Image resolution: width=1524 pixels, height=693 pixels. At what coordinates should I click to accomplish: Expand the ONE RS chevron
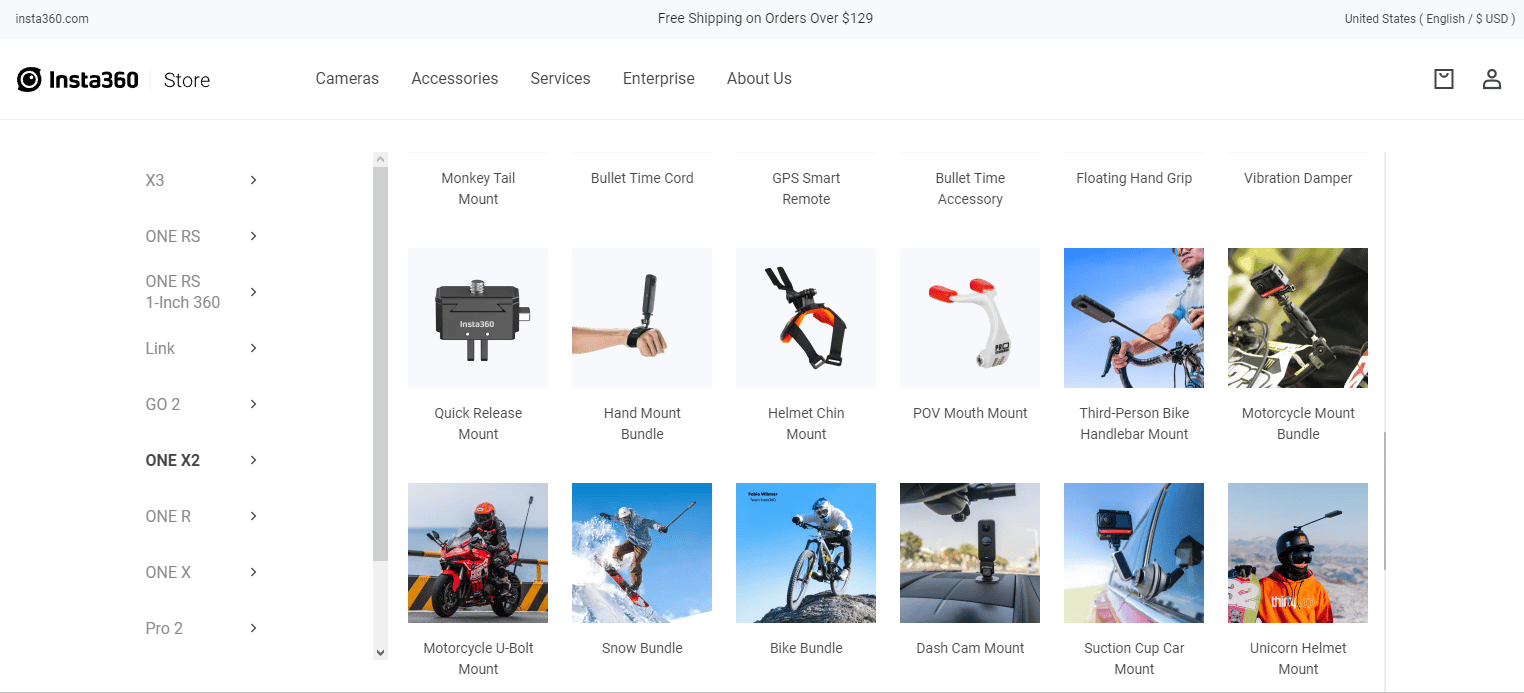[253, 236]
